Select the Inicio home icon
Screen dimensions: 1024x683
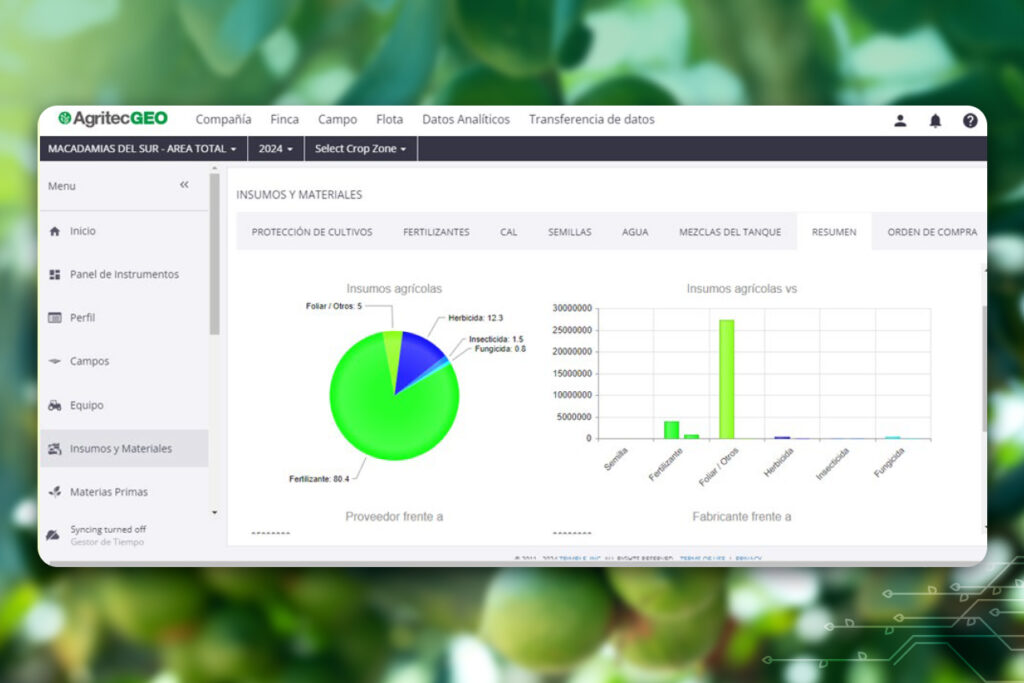(54, 231)
